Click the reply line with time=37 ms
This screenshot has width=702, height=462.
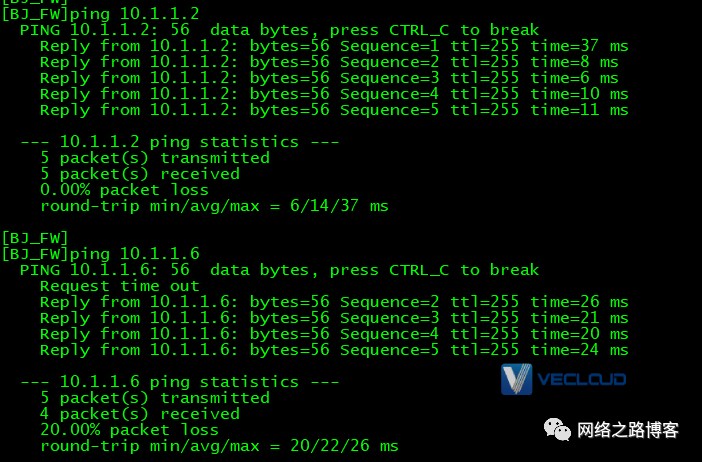click(x=334, y=46)
